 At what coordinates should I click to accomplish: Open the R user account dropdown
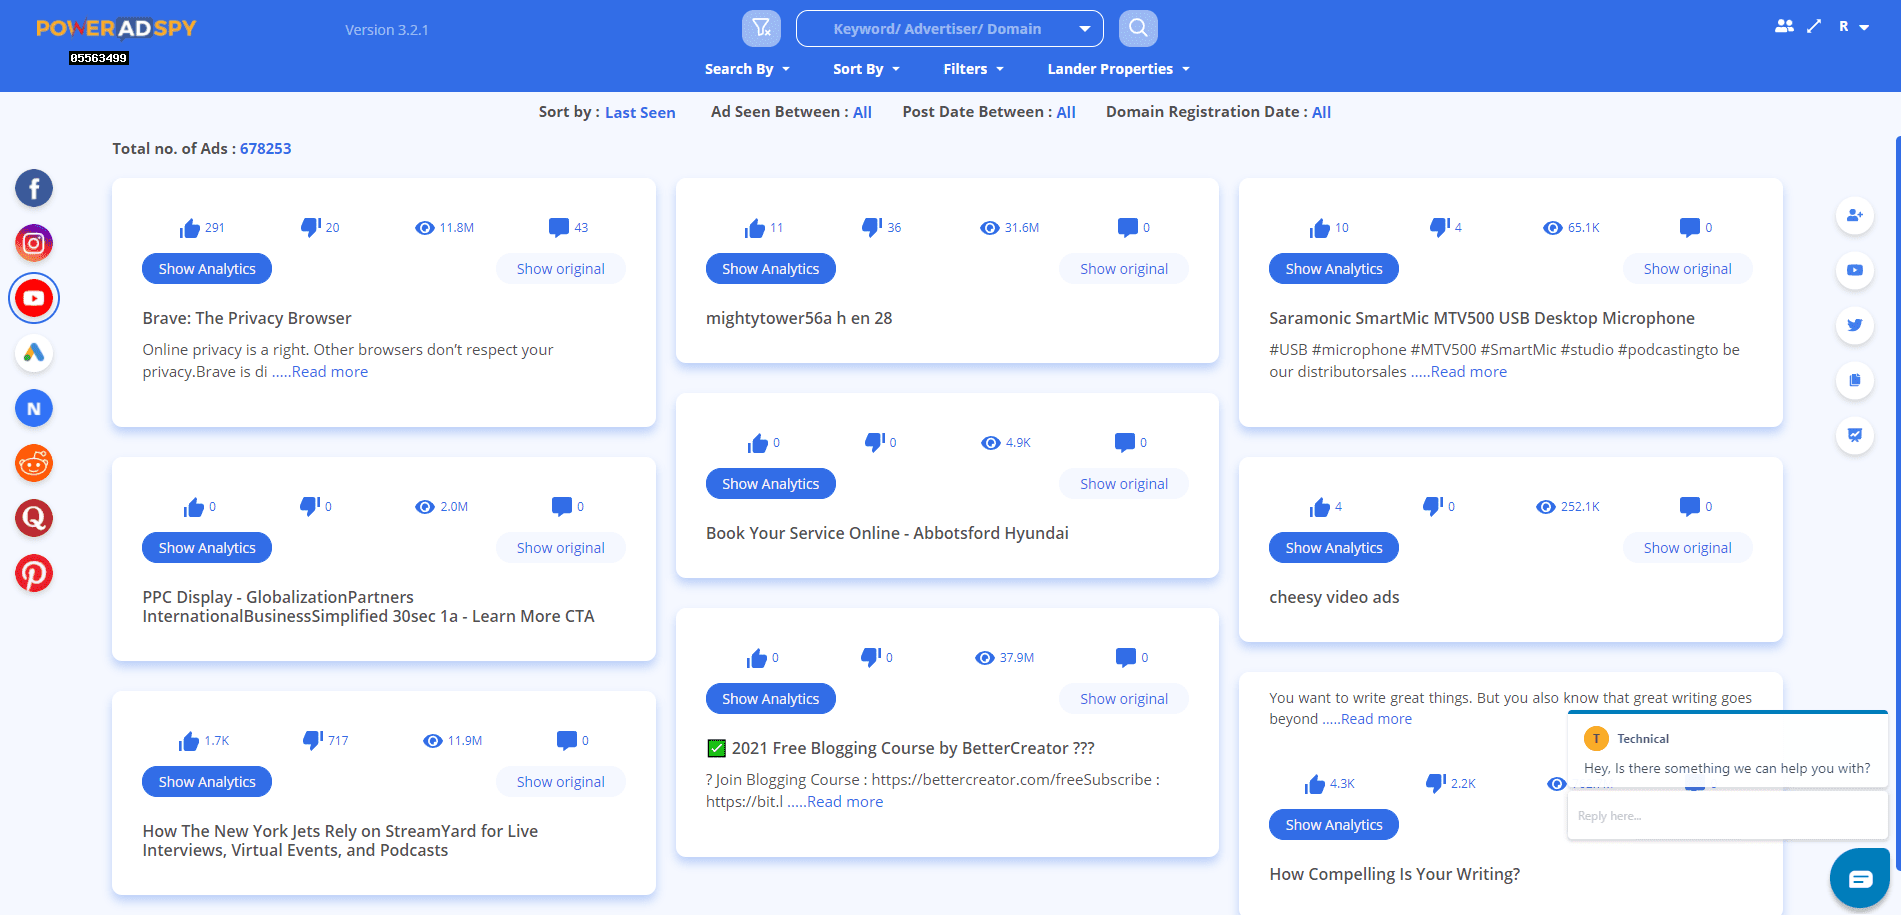[1853, 27]
